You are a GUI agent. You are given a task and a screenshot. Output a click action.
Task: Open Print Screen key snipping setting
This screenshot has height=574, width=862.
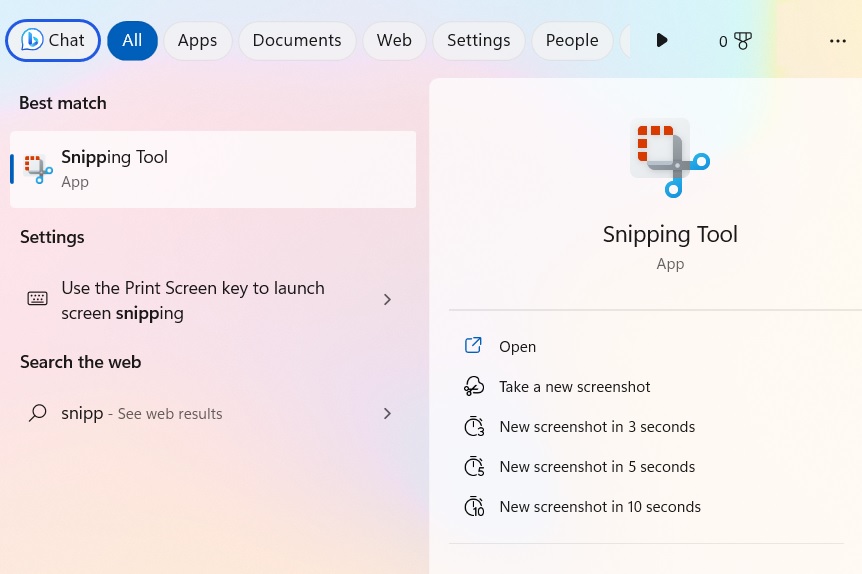(x=213, y=300)
